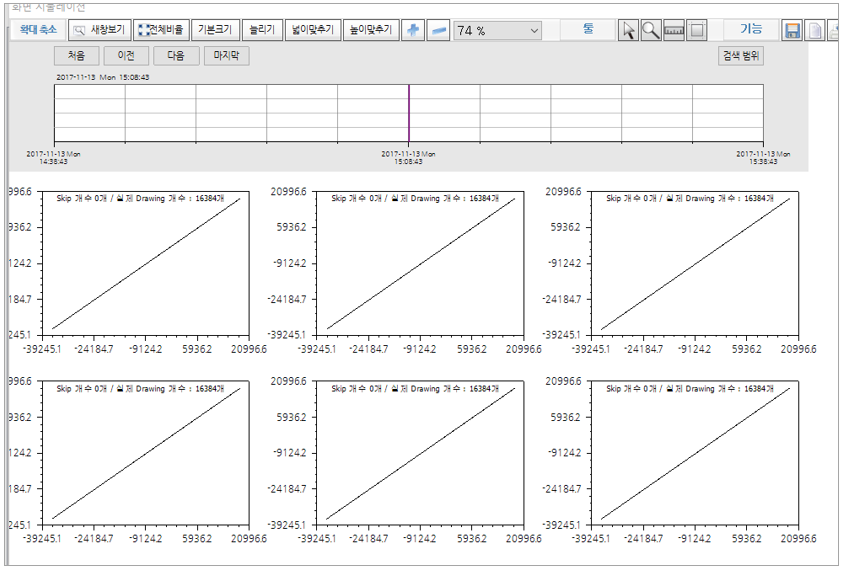The height and width of the screenshot is (569, 844).
Task: Click the blue plus zoom-in icon
Action: (413, 30)
